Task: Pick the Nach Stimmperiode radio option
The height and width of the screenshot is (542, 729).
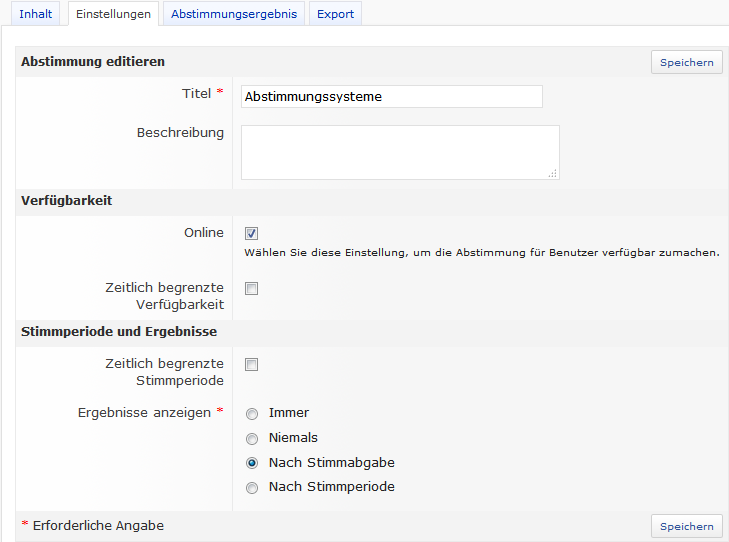Action: point(252,488)
